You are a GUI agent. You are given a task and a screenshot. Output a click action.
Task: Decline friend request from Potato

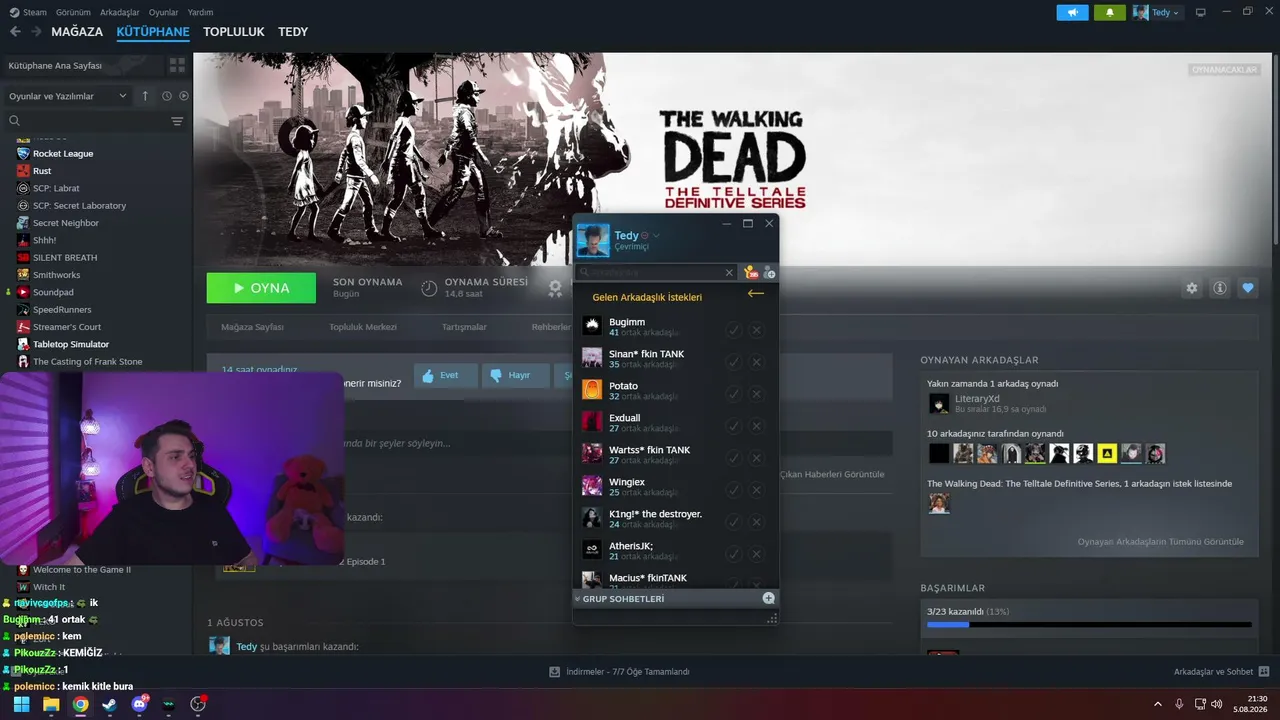(x=756, y=394)
